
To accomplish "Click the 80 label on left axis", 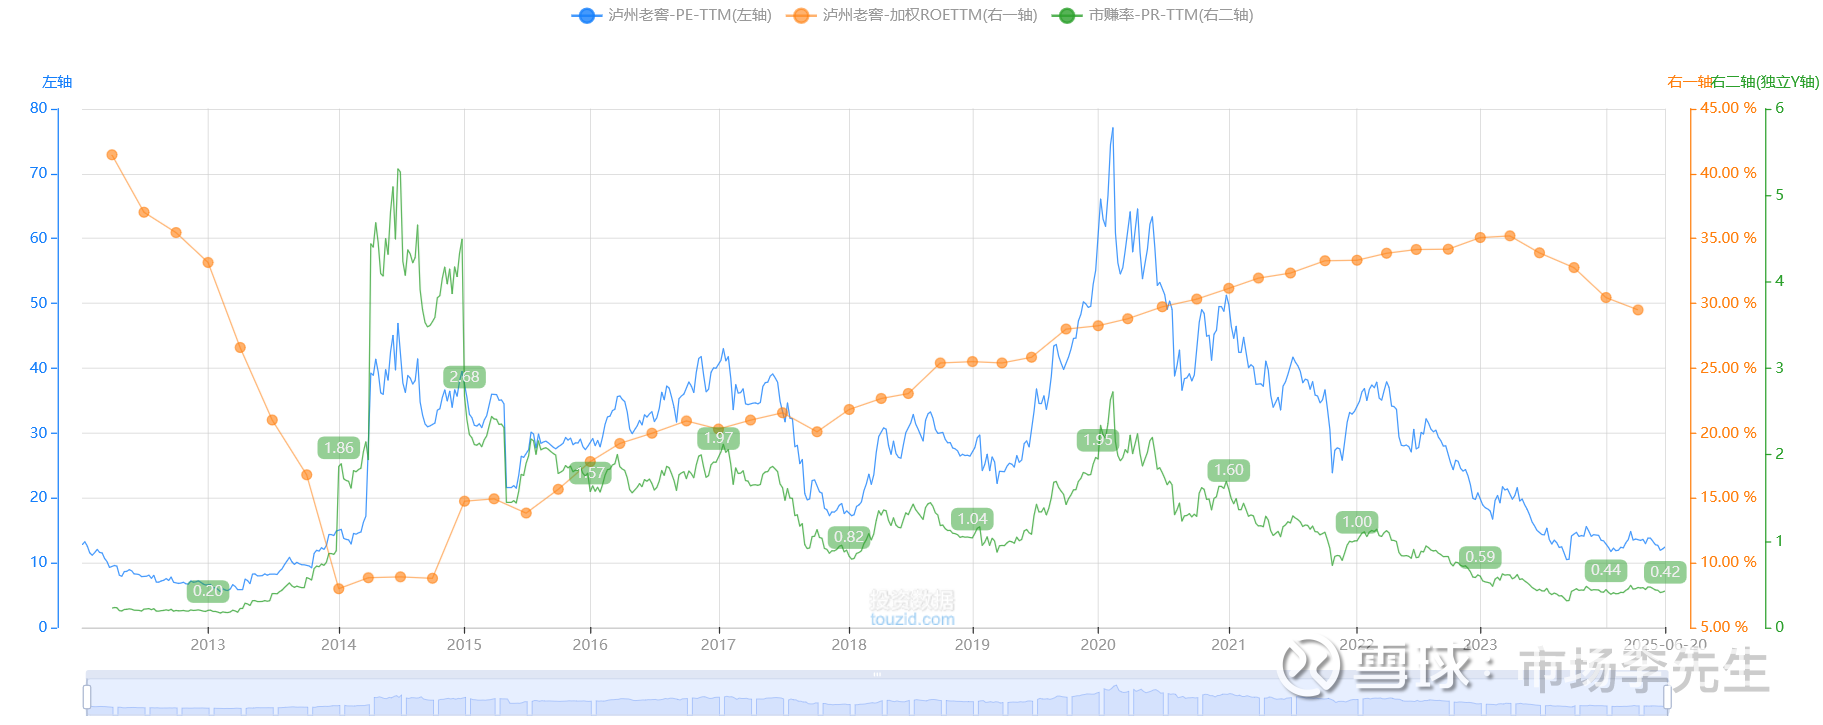I will click(x=38, y=108).
